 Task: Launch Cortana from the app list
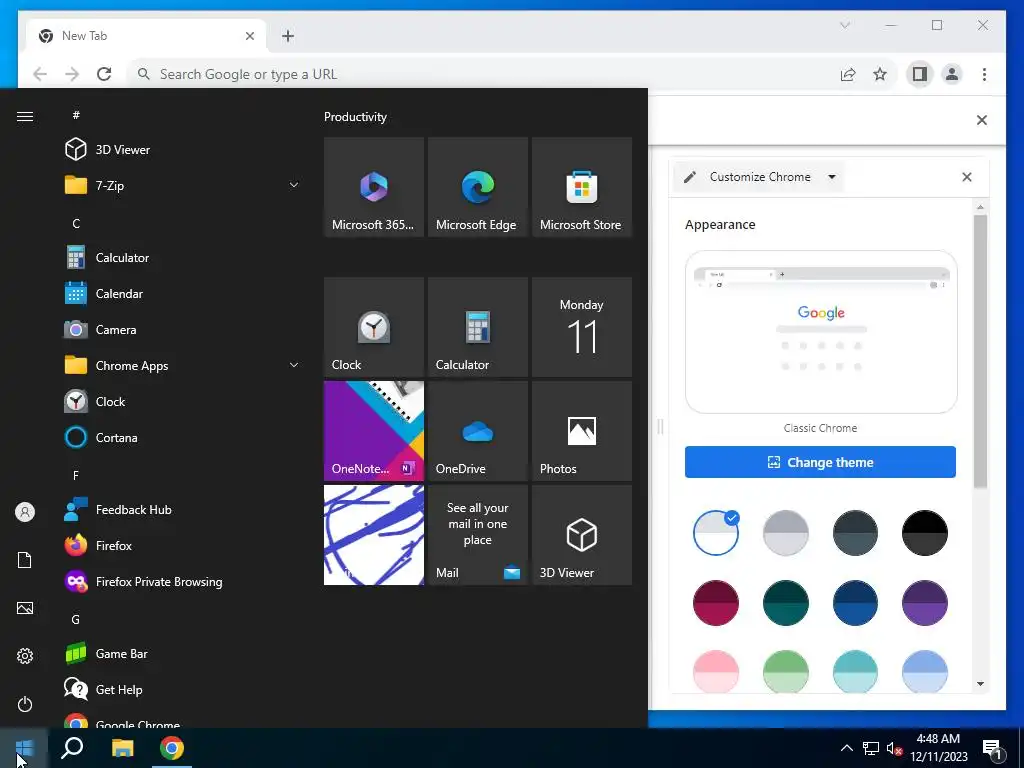183,437
